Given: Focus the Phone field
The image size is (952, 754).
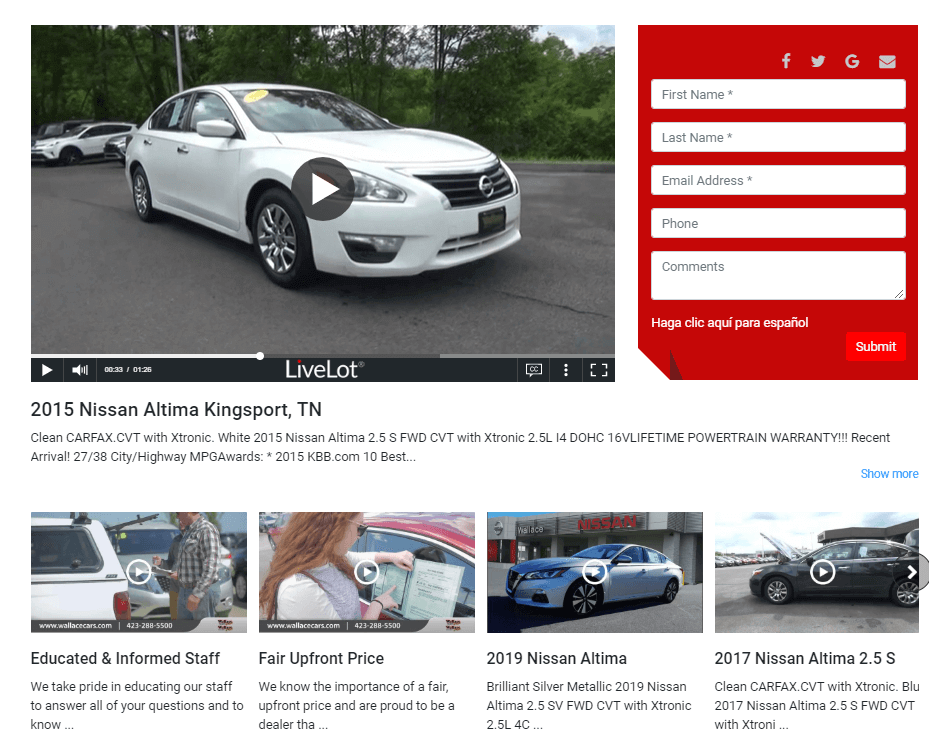Looking at the screenshot, I should (778, 223).
